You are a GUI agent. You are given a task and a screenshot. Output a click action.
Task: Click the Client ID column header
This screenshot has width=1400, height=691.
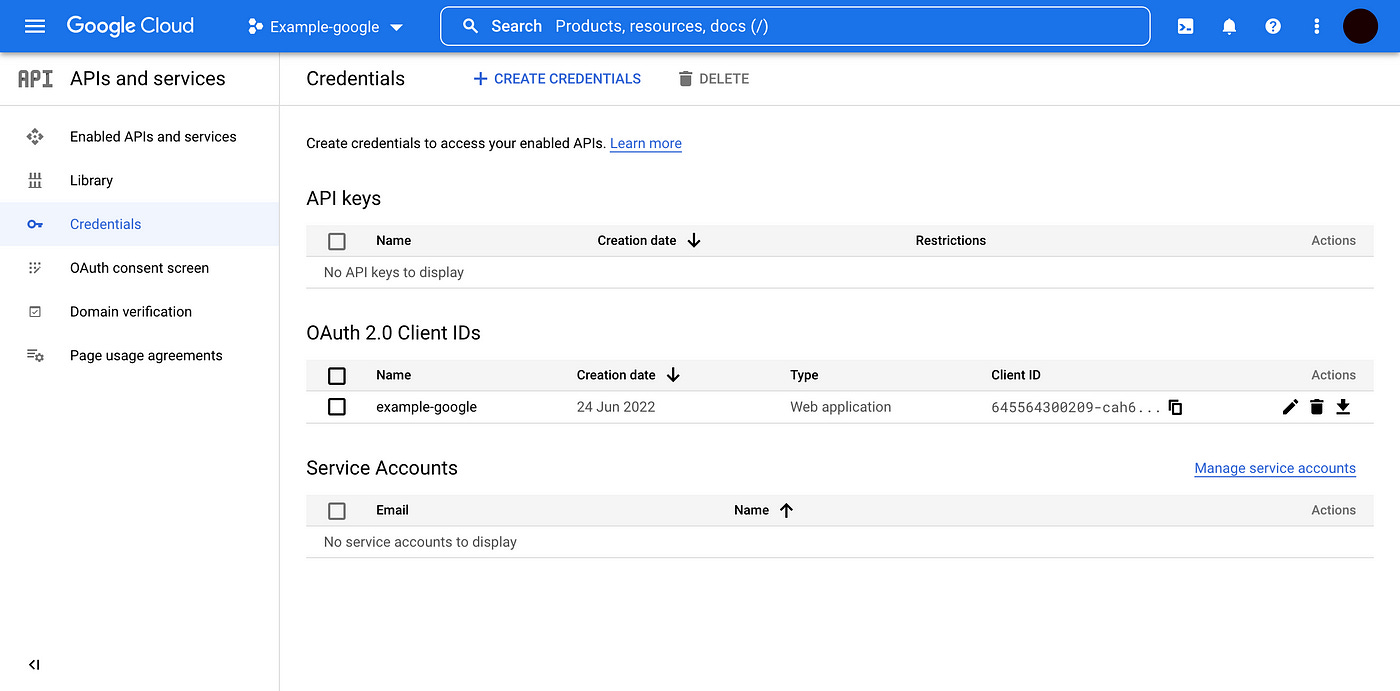coord(1016,375)
